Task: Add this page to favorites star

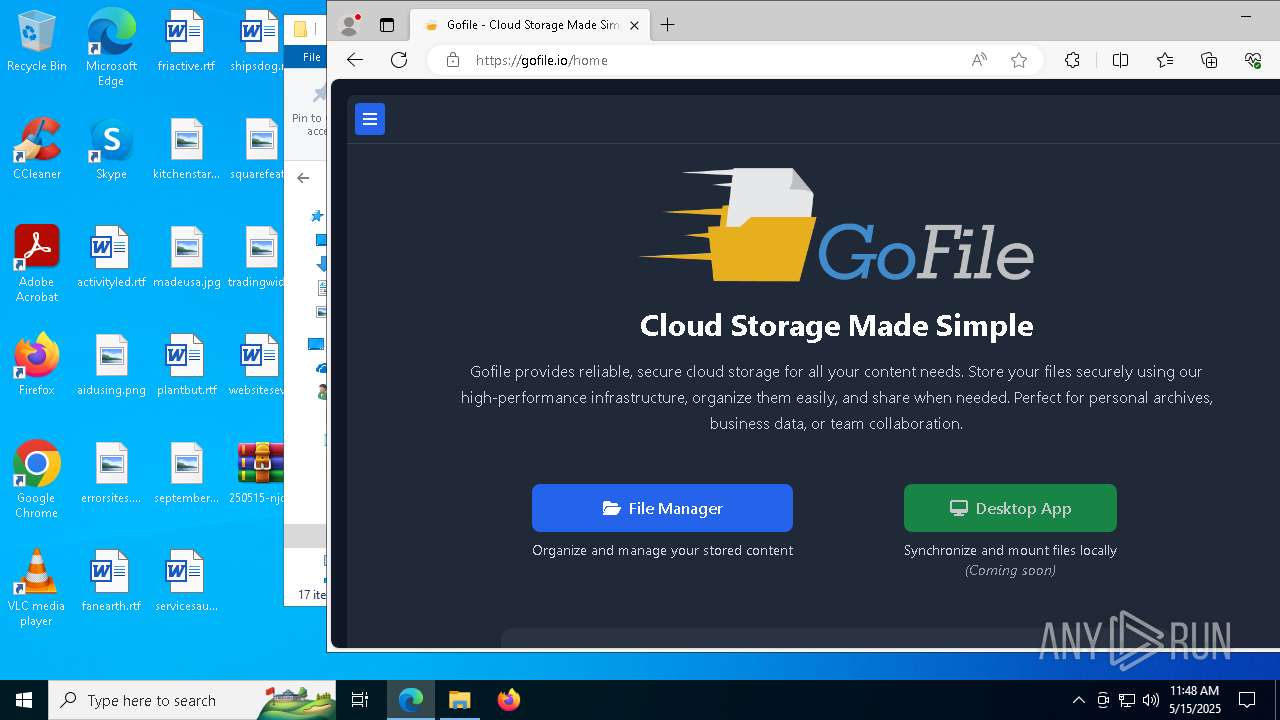Action: point(1019,60)
